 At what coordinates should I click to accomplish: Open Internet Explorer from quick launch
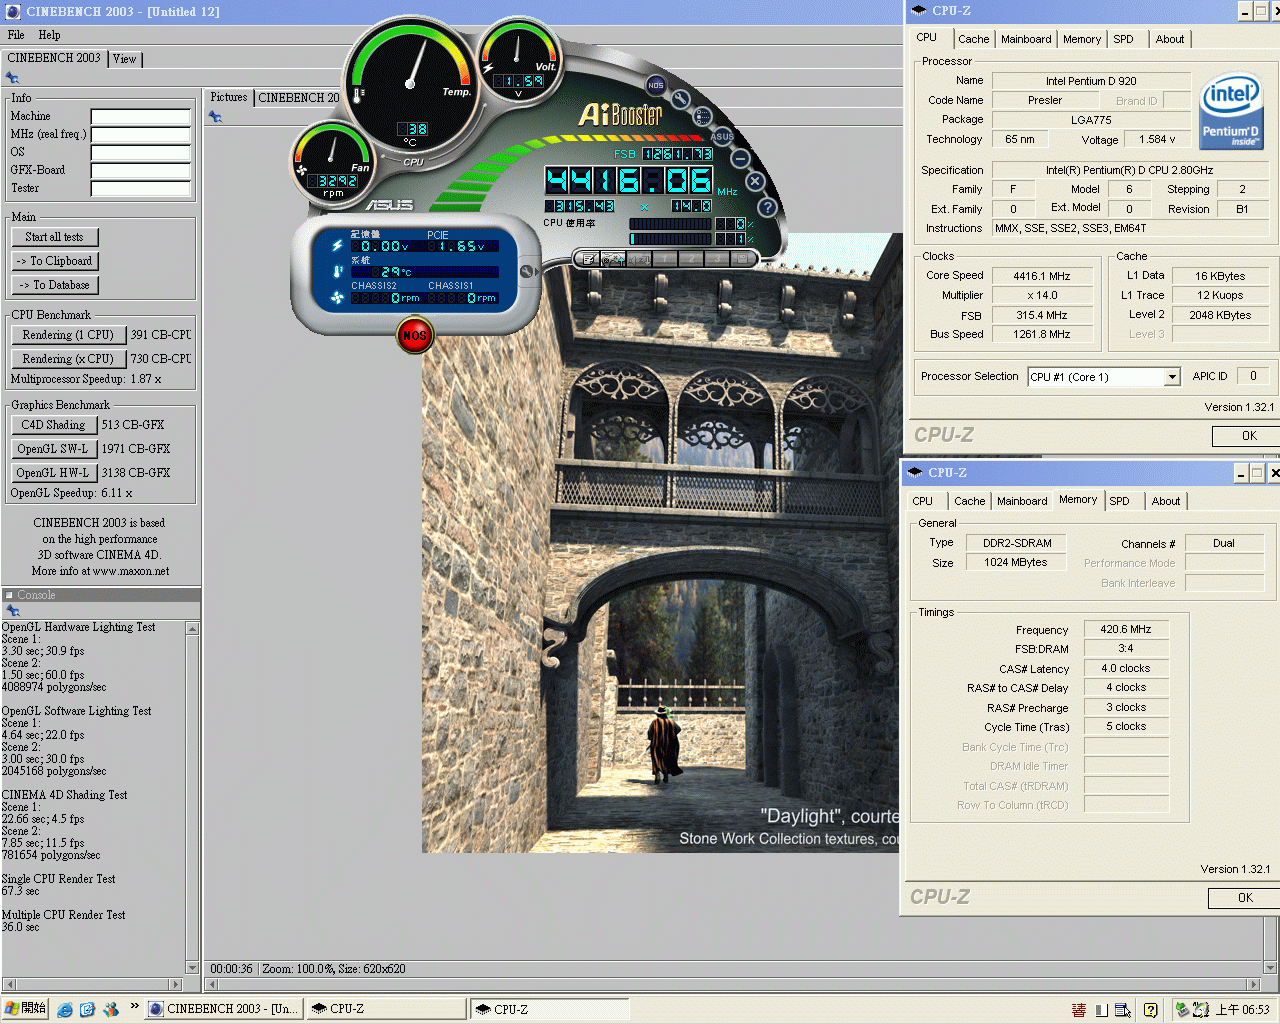(65, 1010)
